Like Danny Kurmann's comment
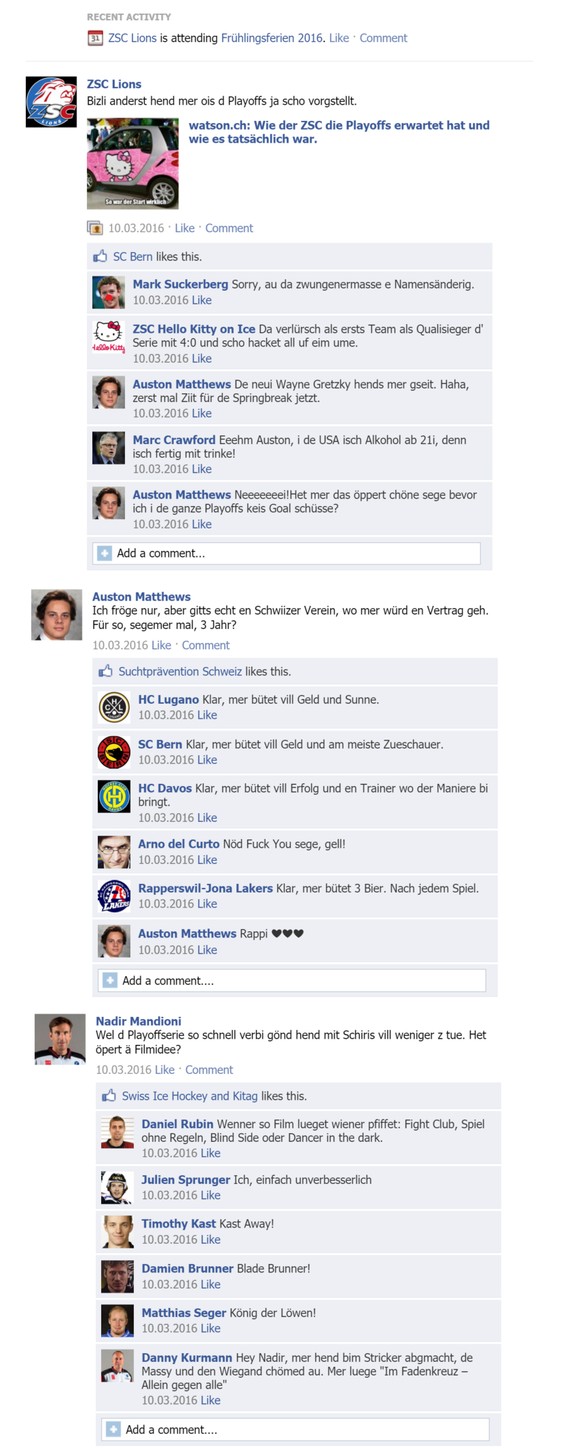The image size is (582, 1453). [210, 1400]
